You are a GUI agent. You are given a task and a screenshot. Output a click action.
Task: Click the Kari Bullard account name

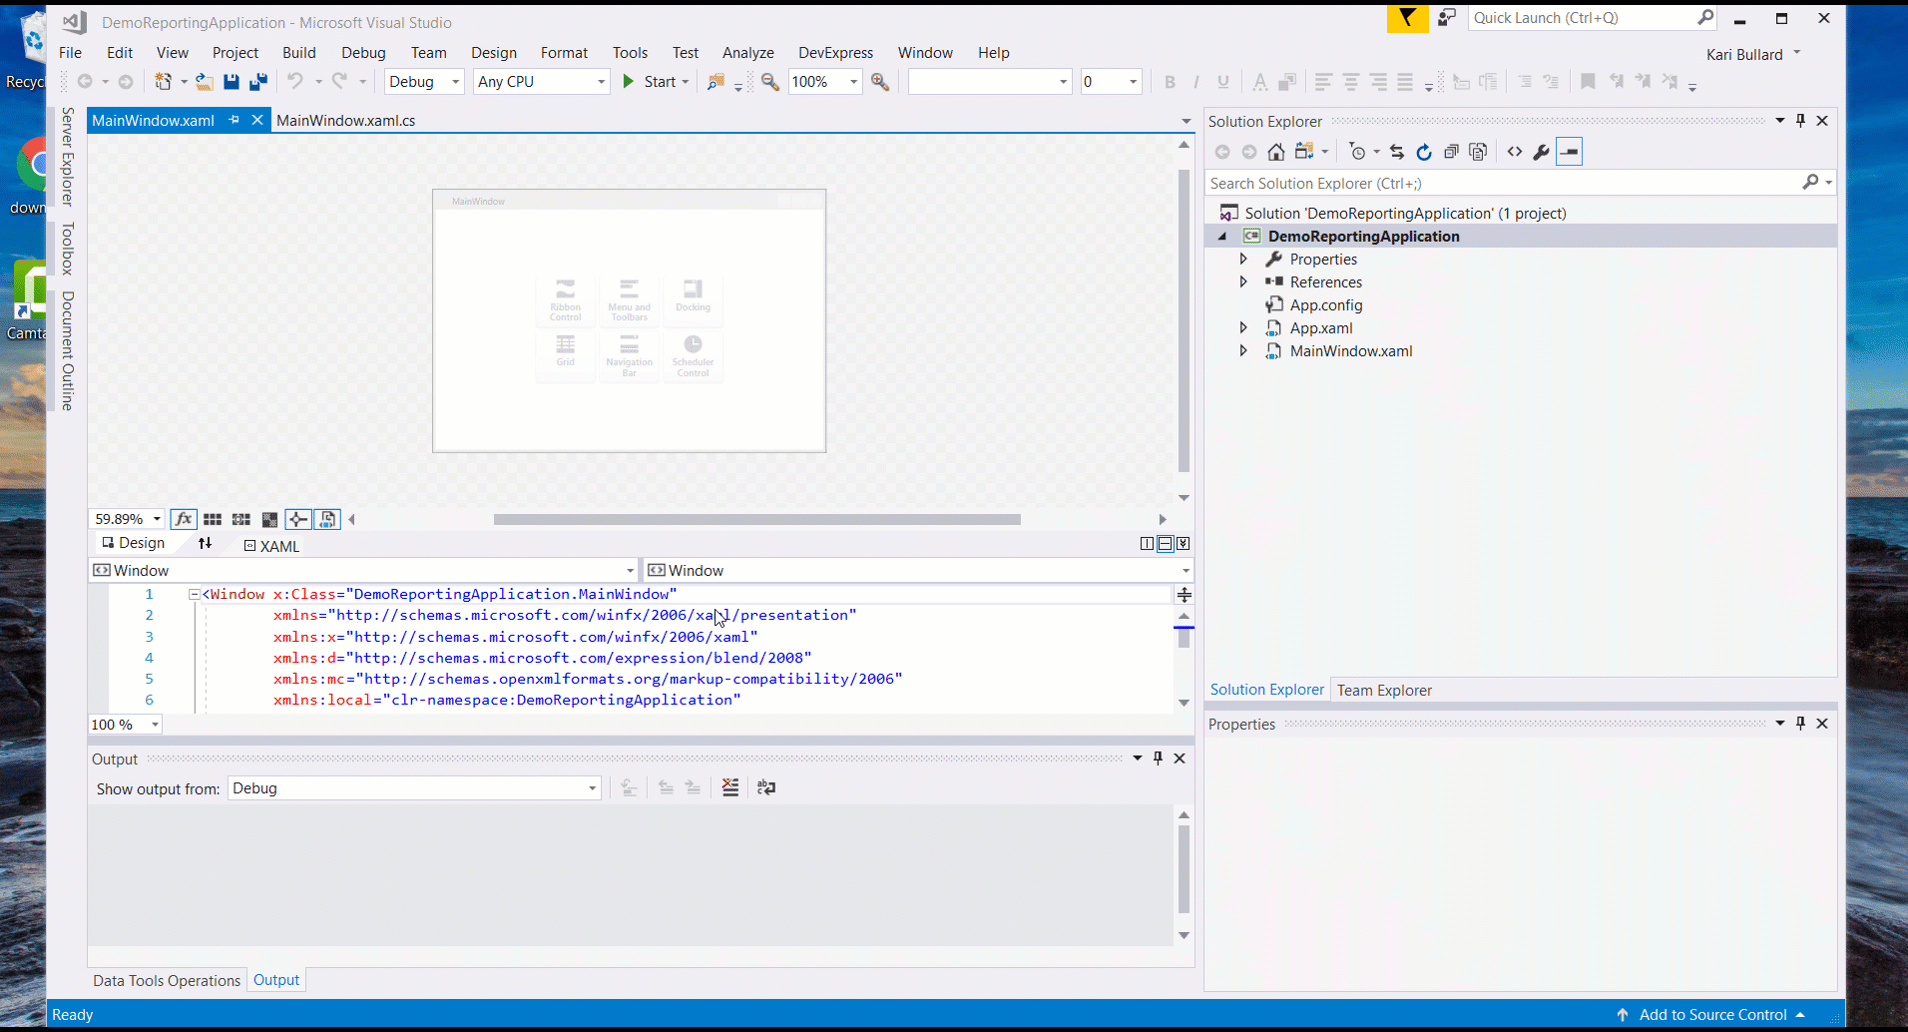pos(1744,54)
